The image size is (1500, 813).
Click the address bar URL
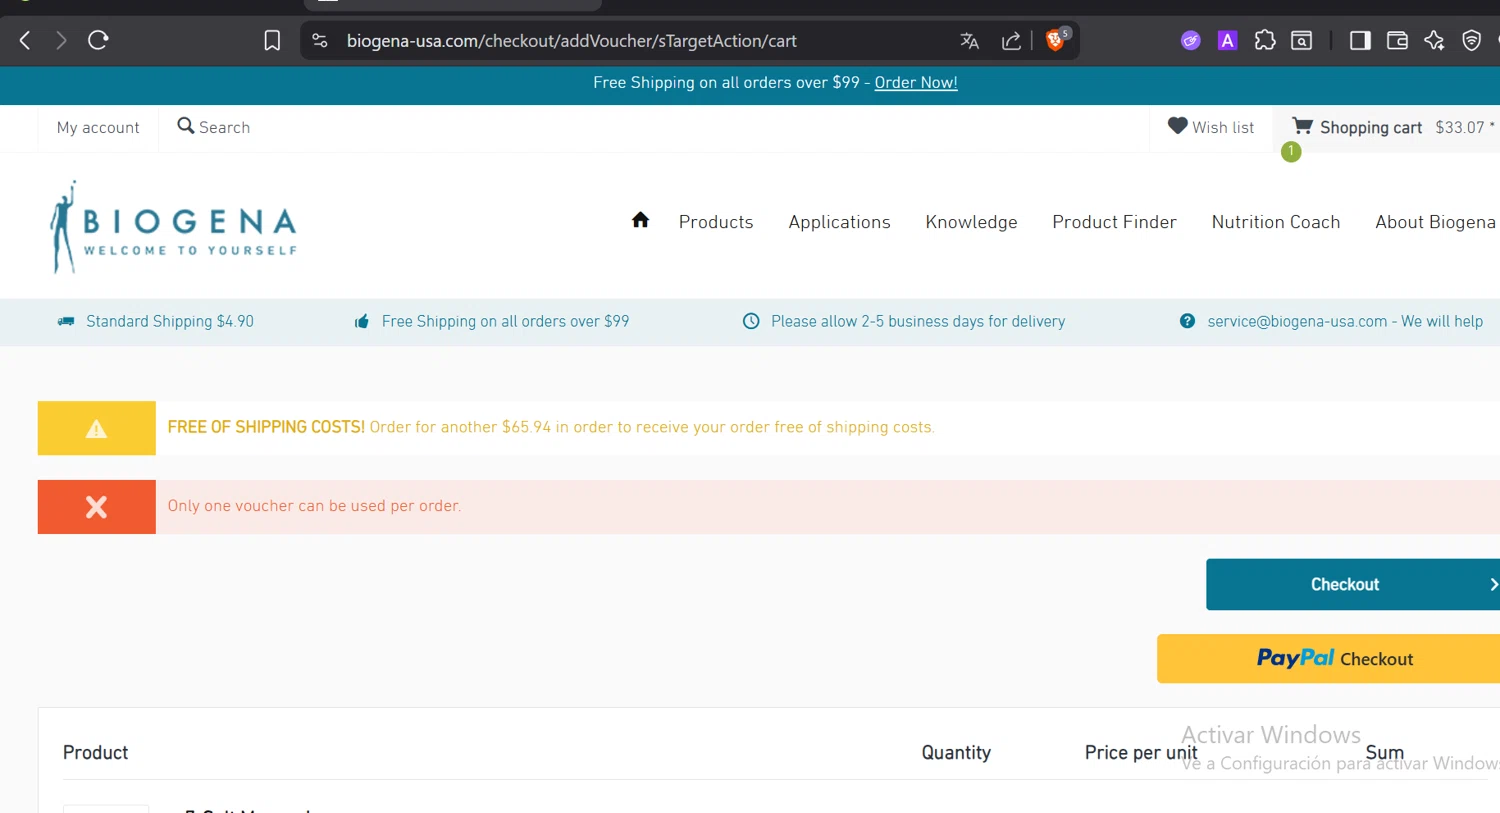[571, 41]
